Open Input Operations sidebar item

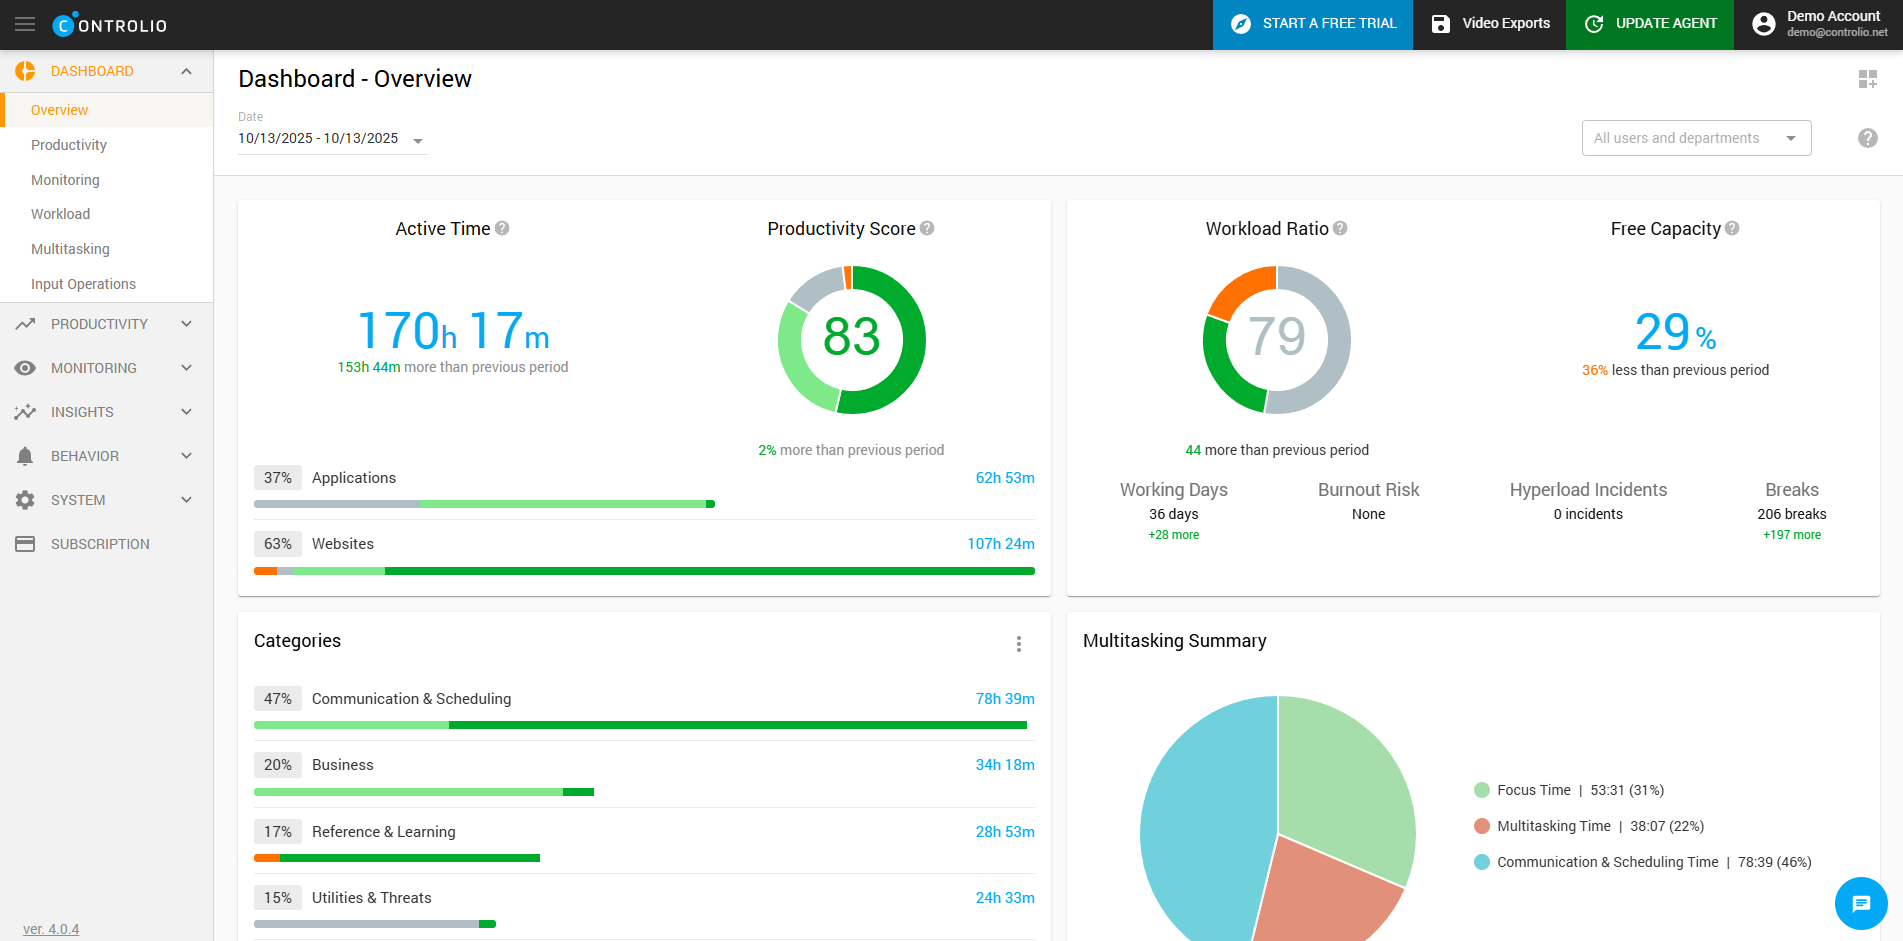point(83,284)
